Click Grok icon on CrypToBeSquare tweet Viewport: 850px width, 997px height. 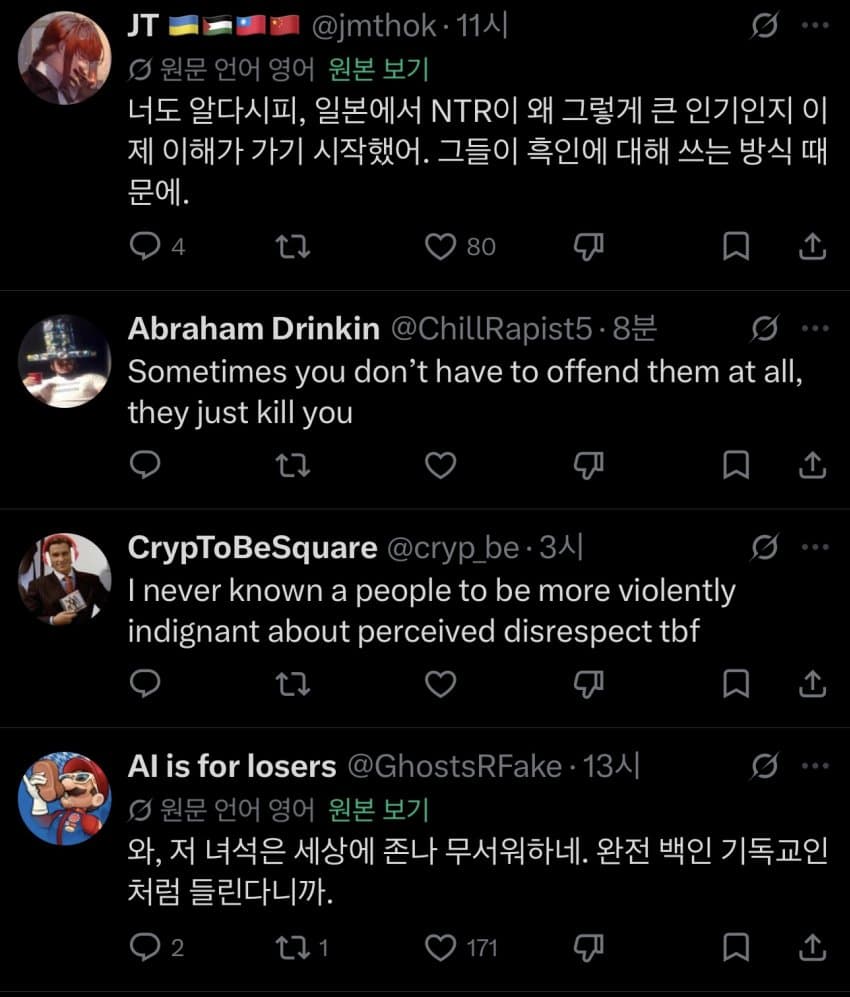[765, 548]
